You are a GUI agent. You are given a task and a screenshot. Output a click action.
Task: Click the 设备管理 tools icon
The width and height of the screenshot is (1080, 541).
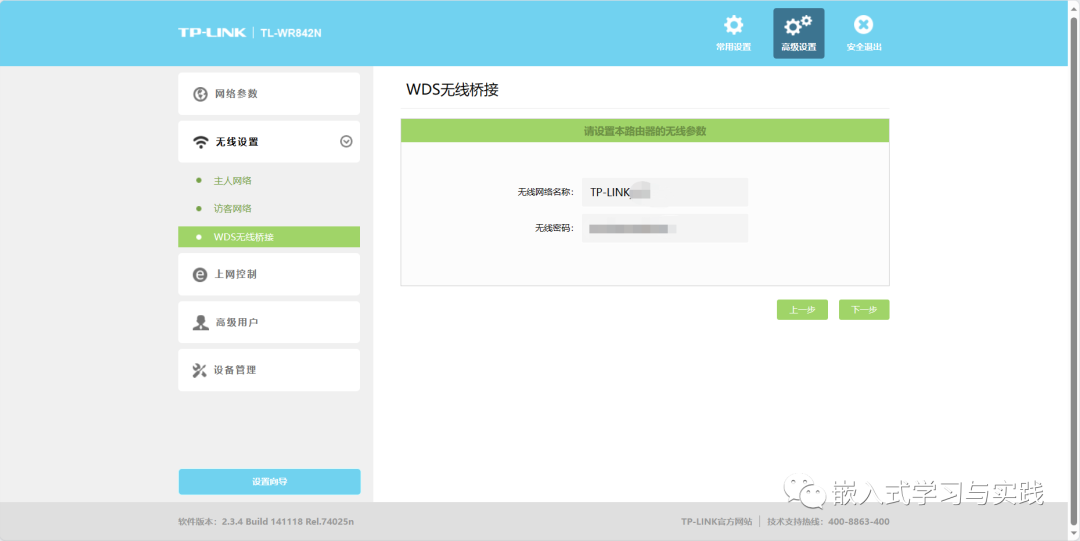[x=200, y=371]
